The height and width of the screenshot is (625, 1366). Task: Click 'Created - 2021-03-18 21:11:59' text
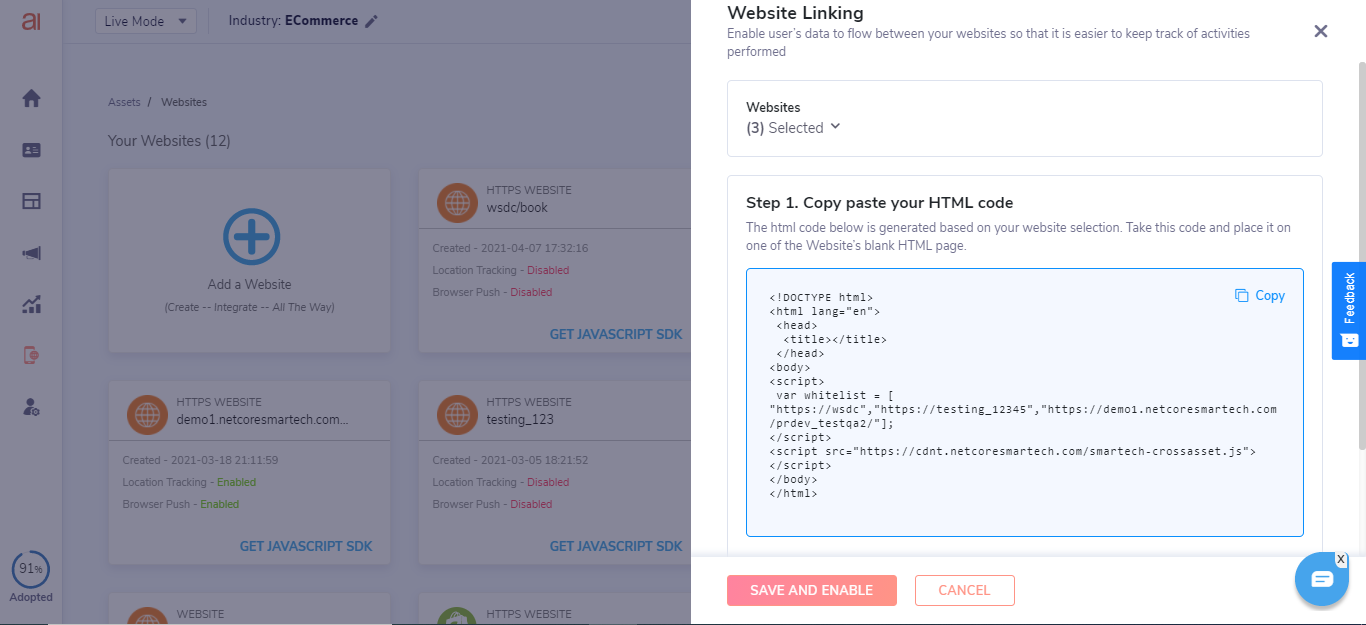pyautogui.click(x=200, y=460)
